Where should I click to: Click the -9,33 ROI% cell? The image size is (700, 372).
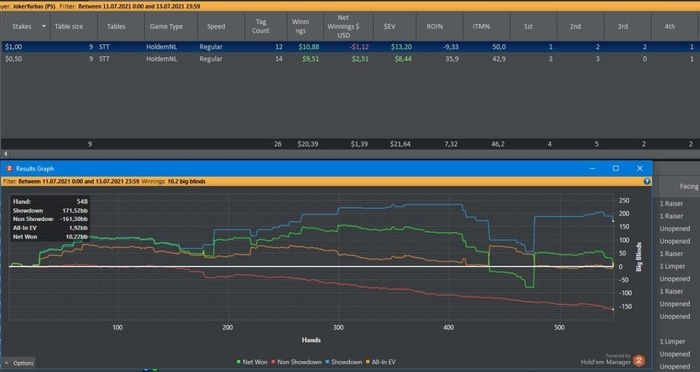pyautogui.click(x=451, y=47)
